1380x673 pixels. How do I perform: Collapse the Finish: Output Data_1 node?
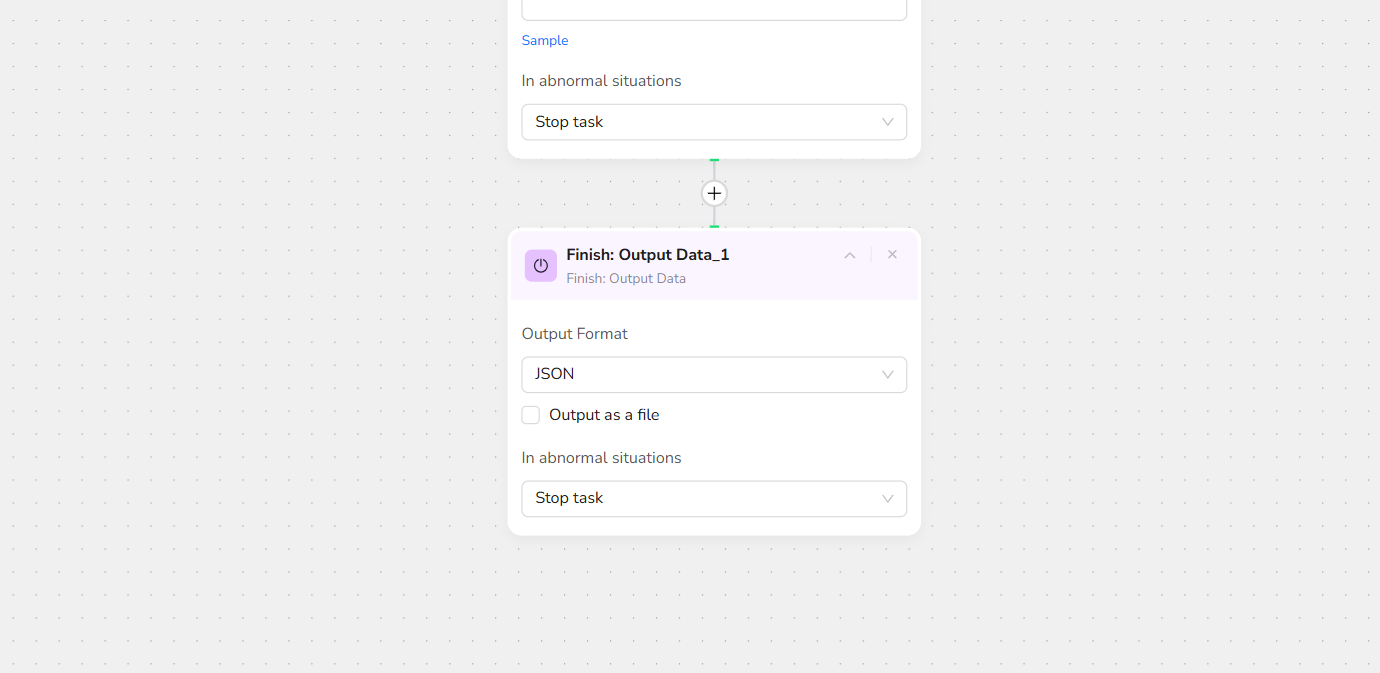850,255
